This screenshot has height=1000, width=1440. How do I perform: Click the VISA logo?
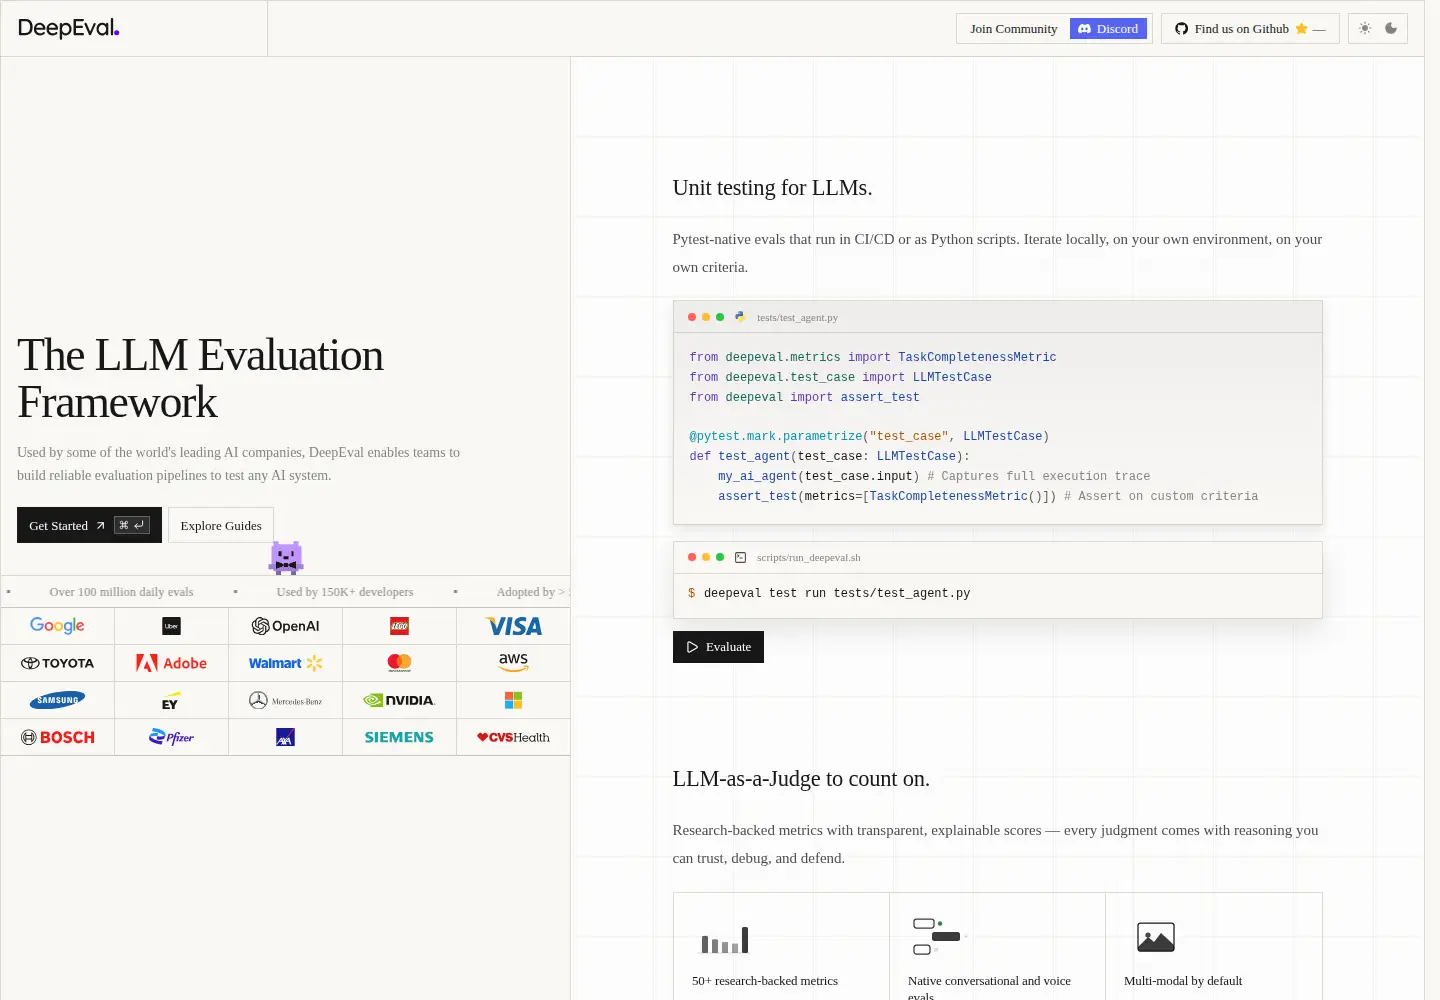pos(513,626)
